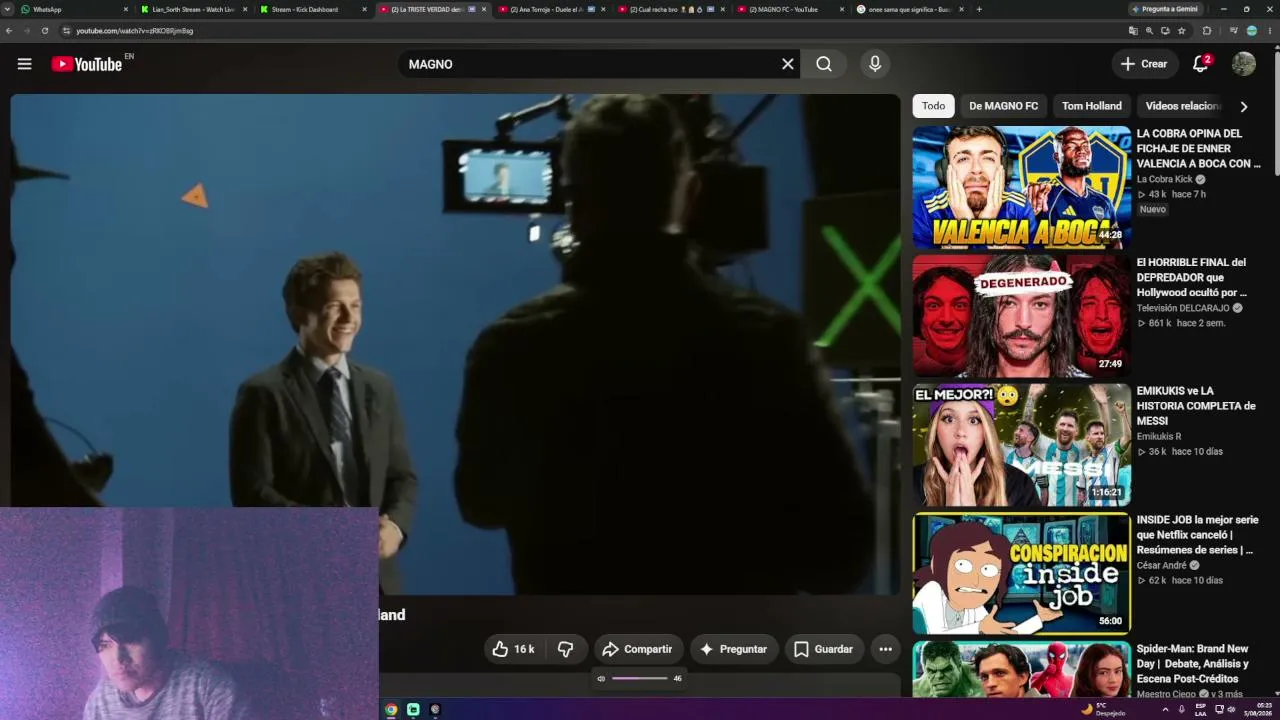1280x720 pixels.
Task: Open the Valencia a Boca thumbnail
Action: coord(1021,187)
